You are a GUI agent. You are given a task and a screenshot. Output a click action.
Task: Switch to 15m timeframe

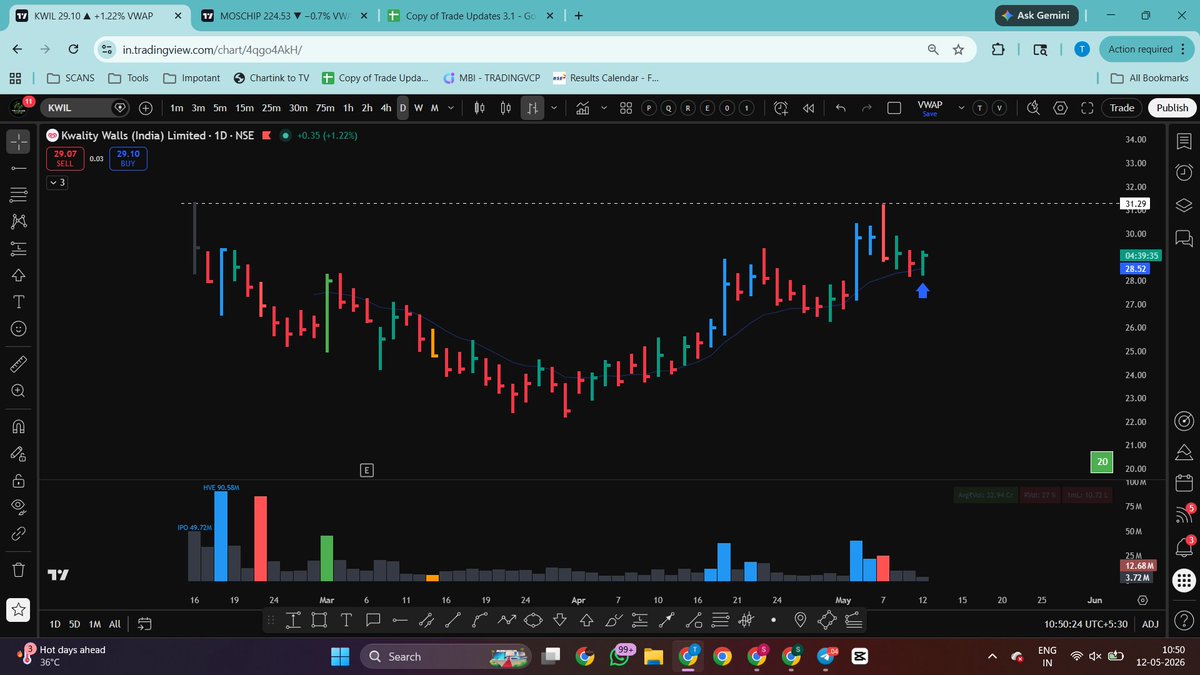click(x=244, y=108)
